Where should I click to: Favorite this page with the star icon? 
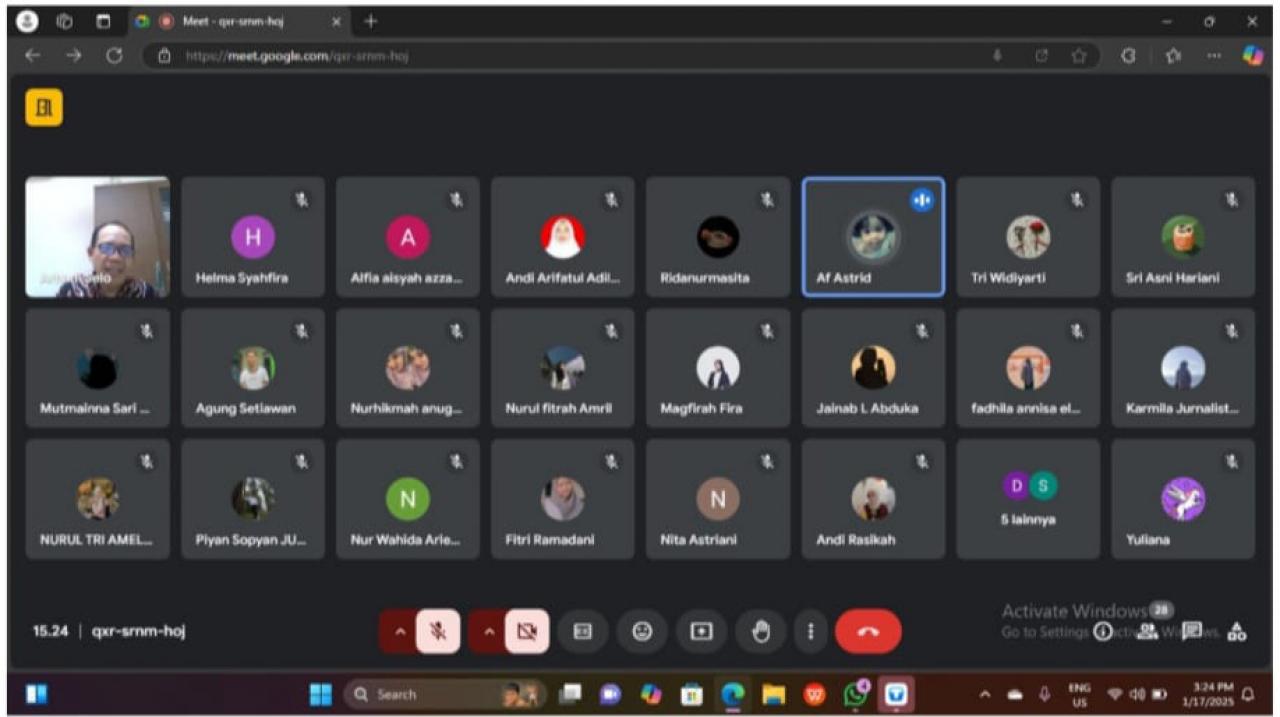(x=1079, y=56)
